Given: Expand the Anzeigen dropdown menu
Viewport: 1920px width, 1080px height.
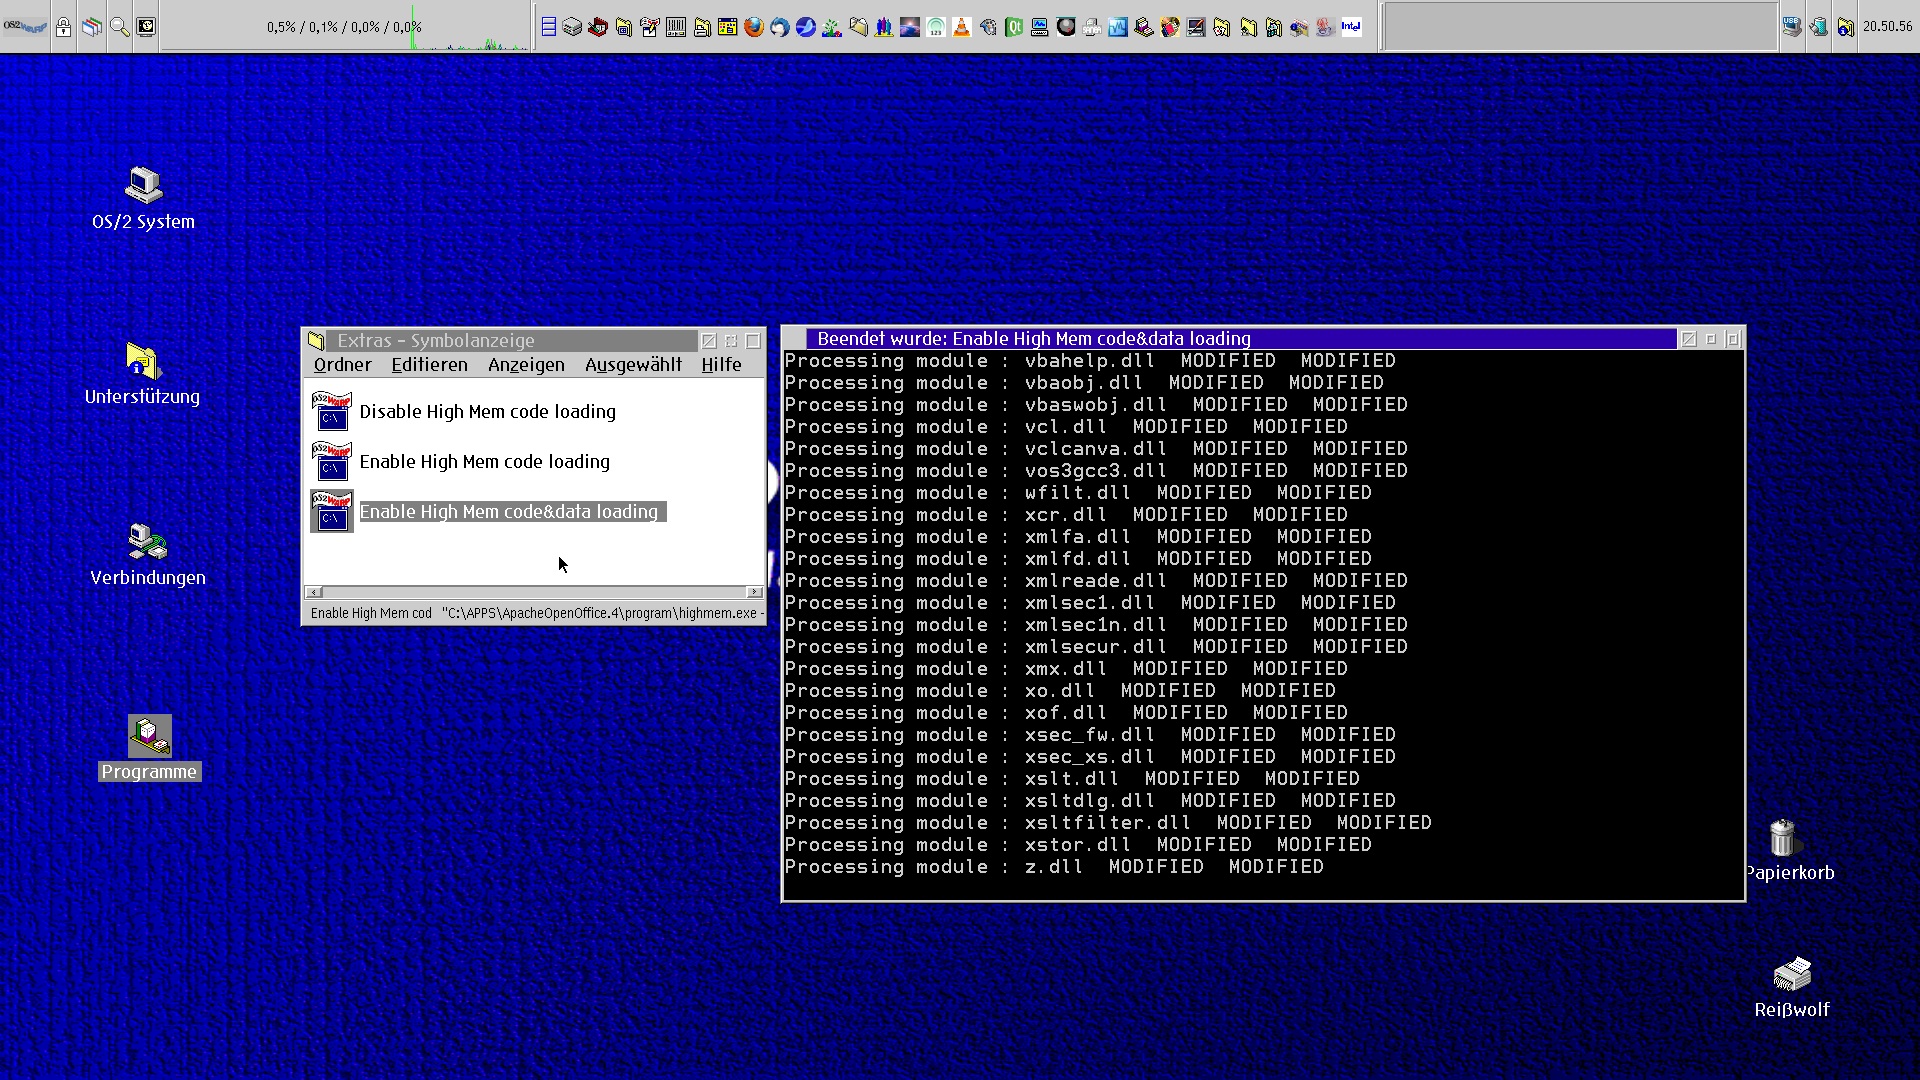Looking at the screenshot, I should coord(526,364).
